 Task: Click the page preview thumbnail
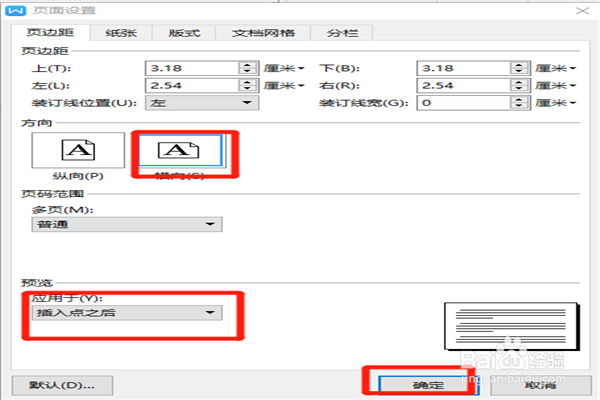512,326
